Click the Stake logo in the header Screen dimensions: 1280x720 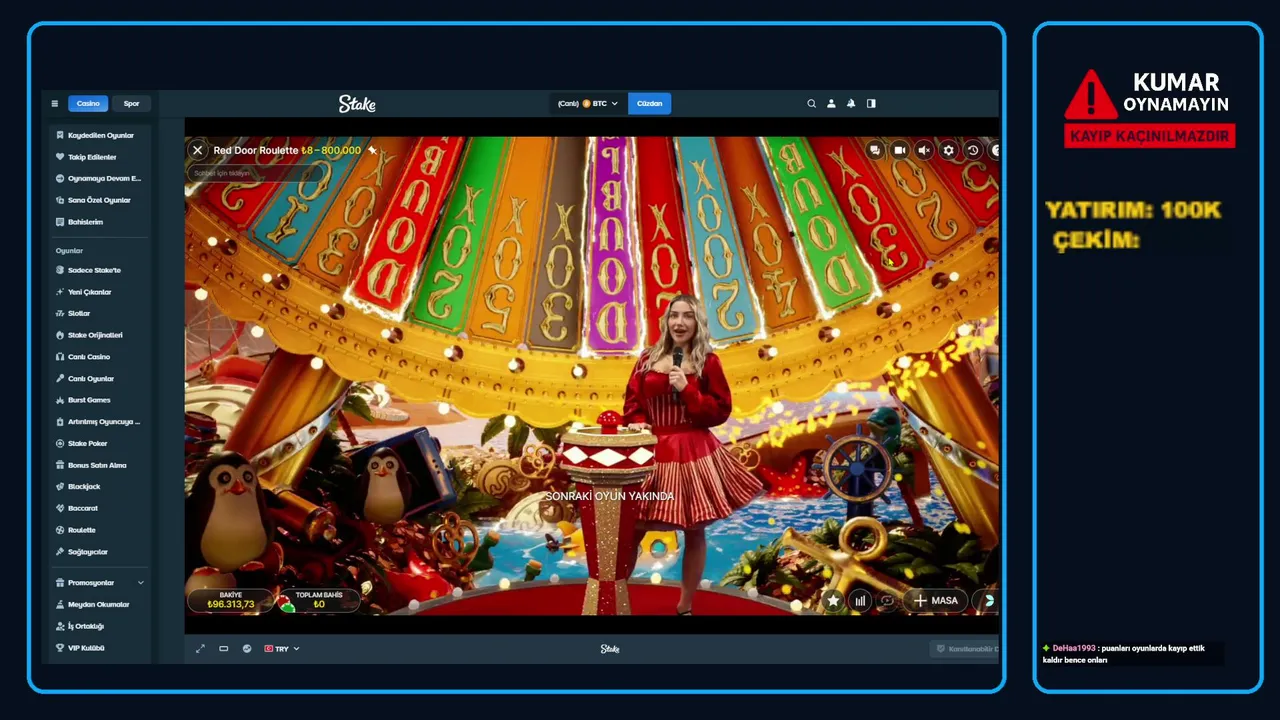tap(357, 103)
